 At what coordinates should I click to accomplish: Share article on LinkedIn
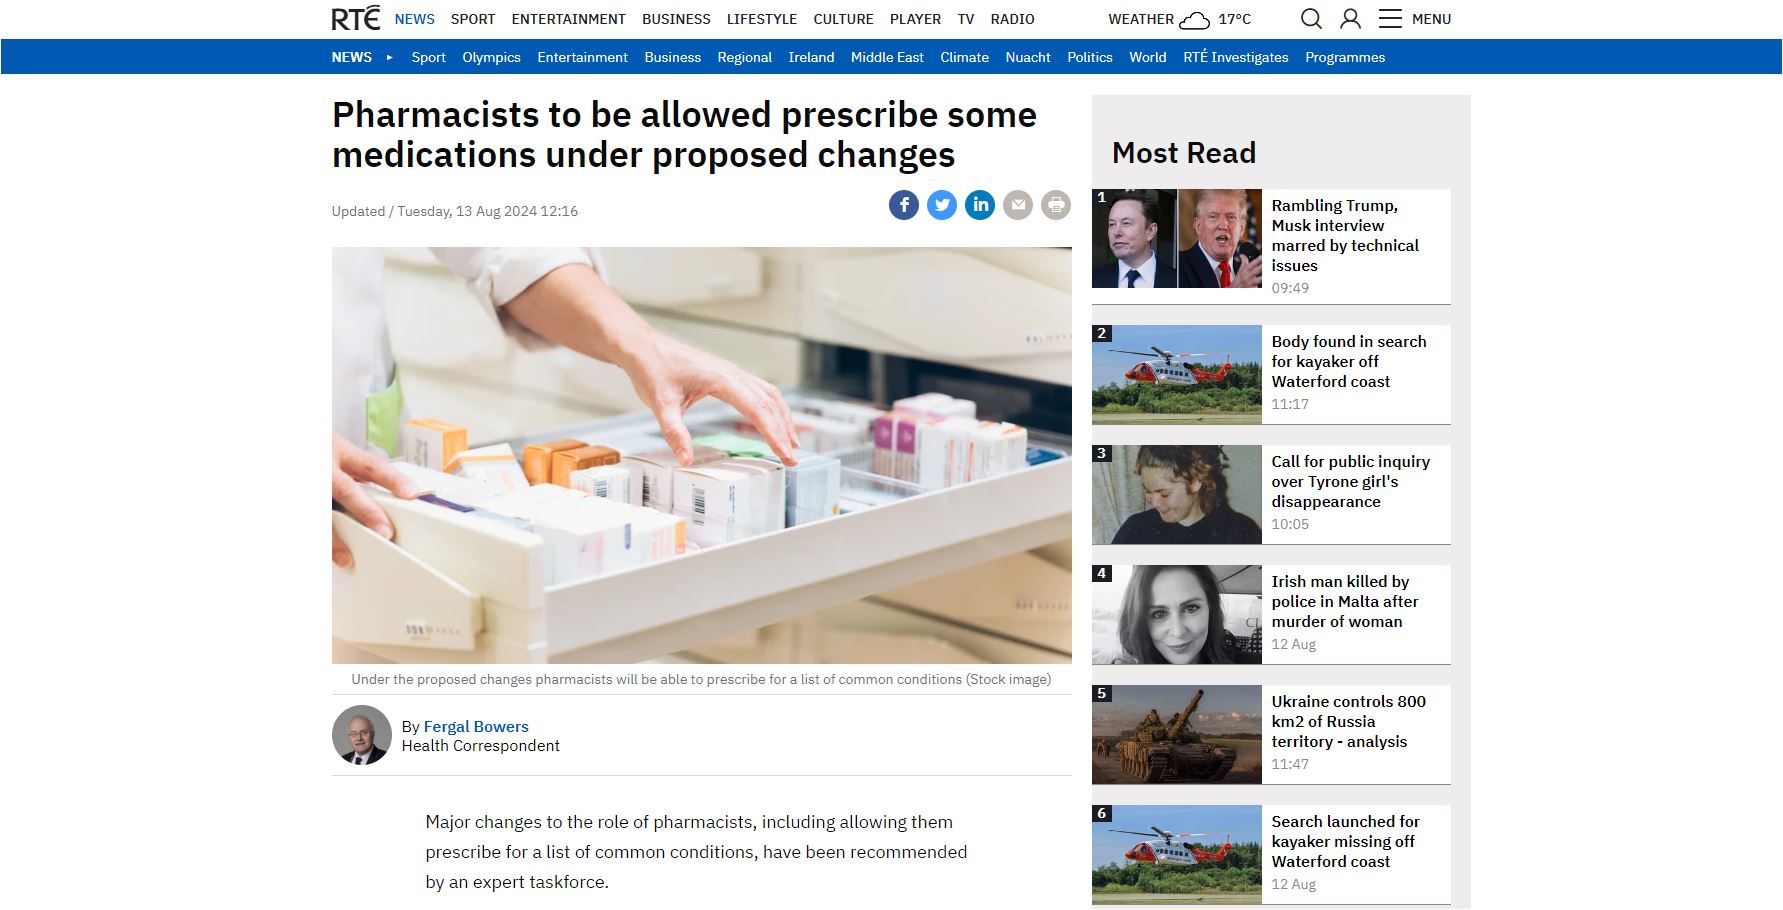click(x=980, y=205)
